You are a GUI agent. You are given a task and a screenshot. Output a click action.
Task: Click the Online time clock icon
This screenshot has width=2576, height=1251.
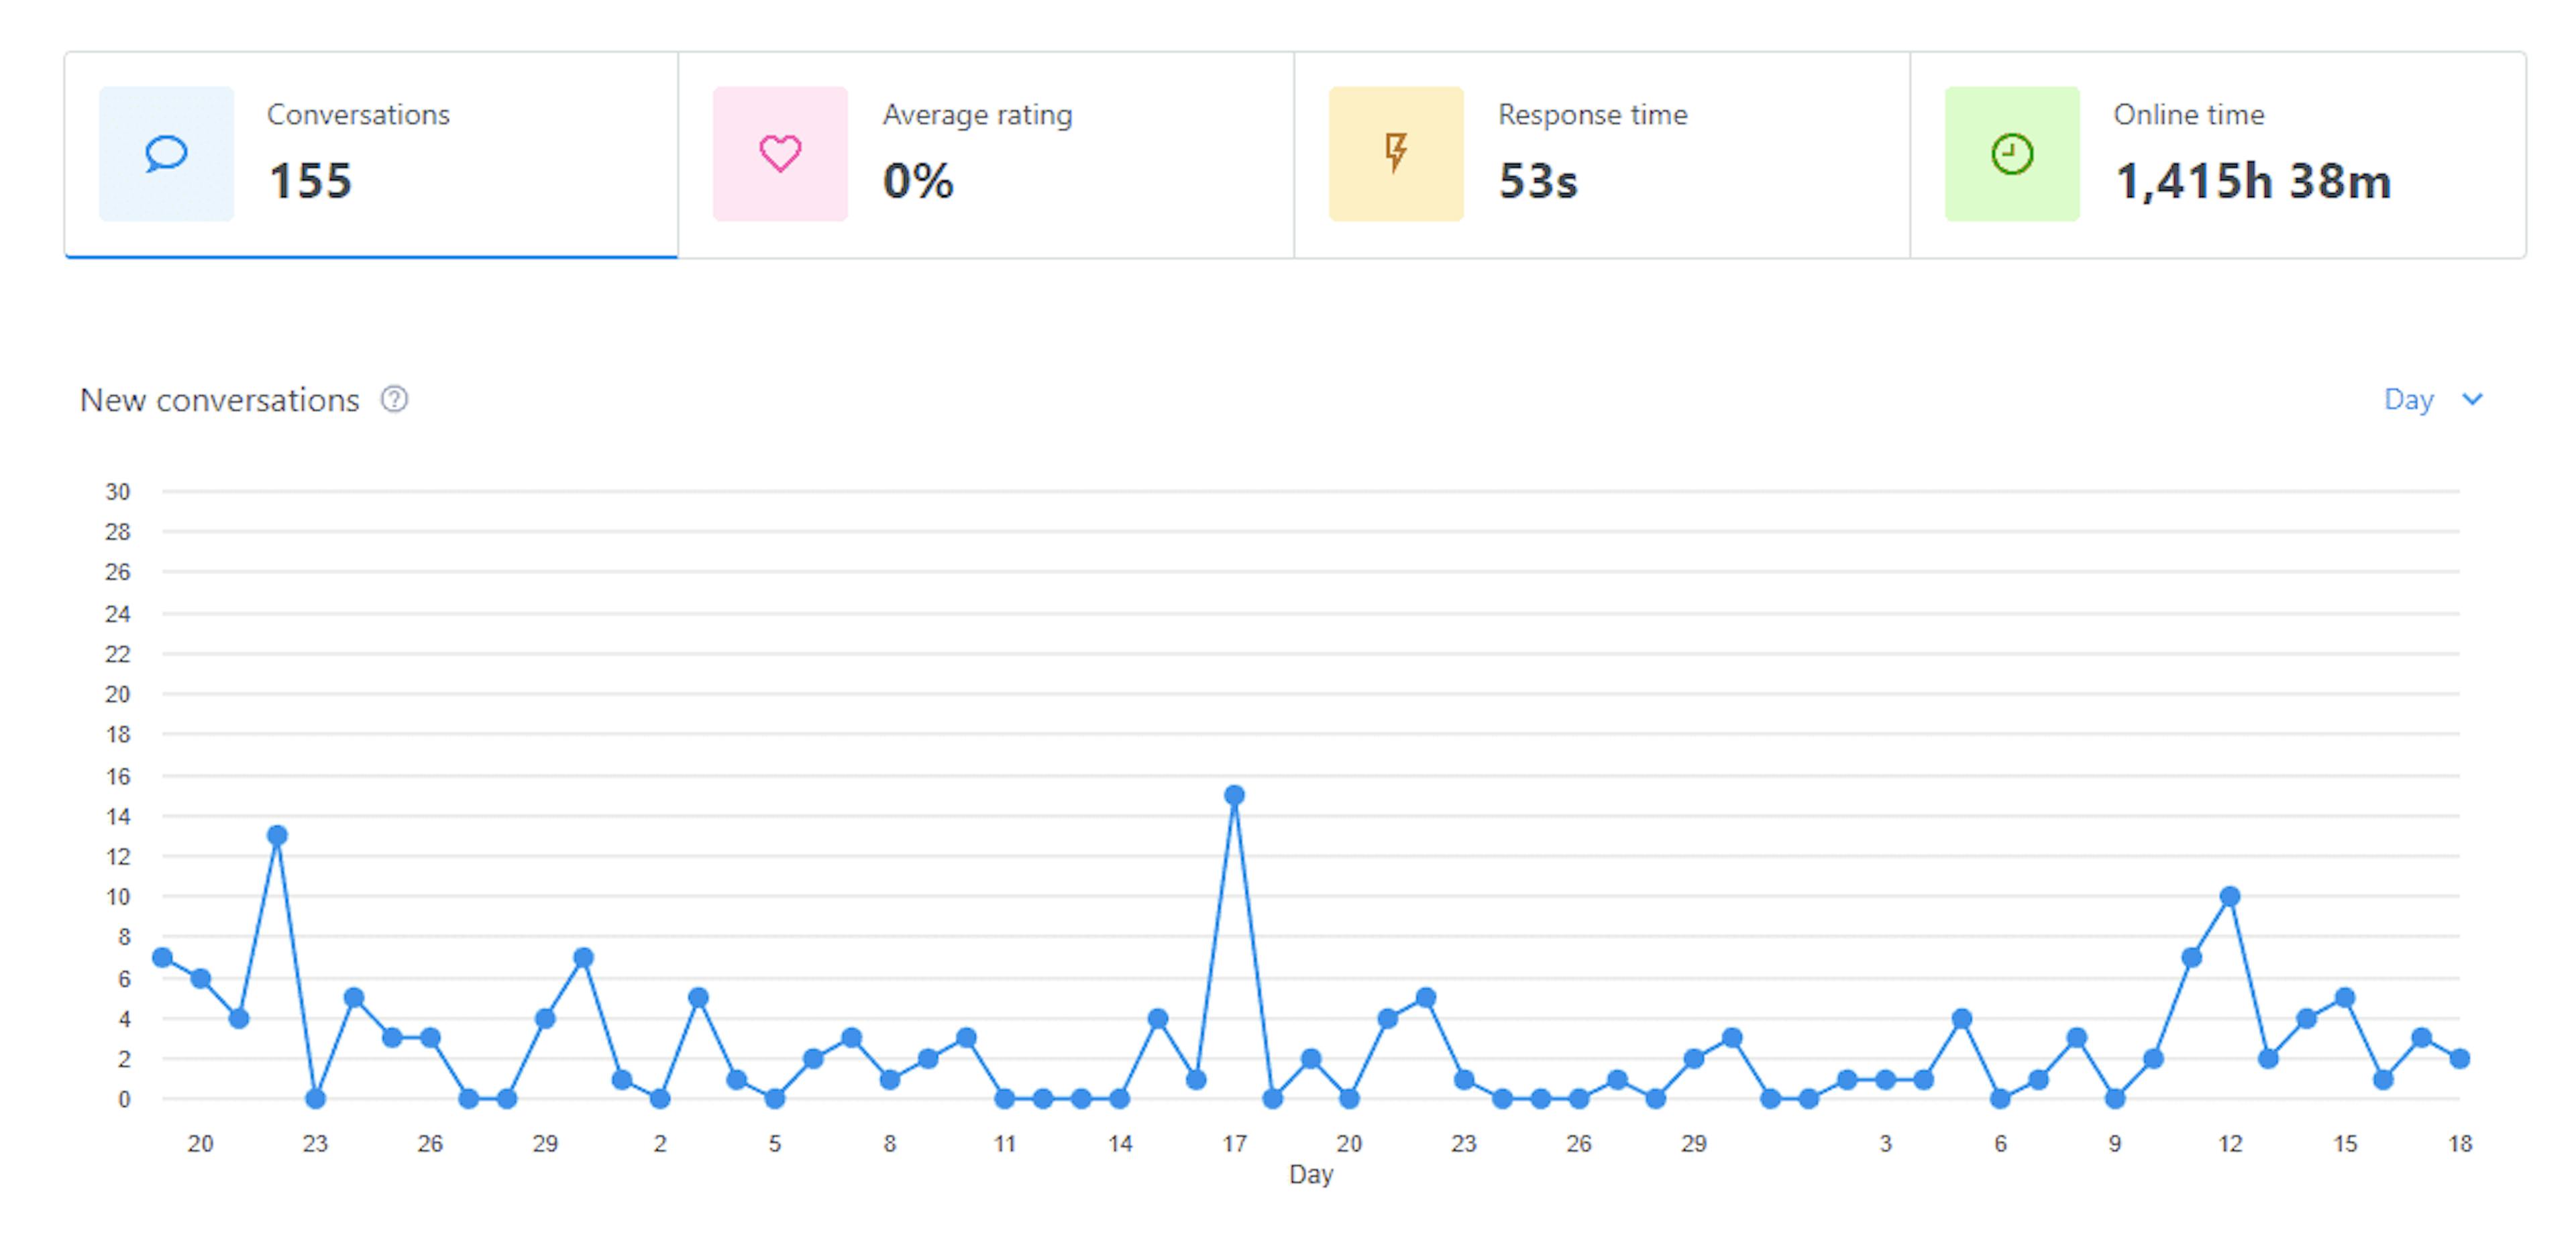[x=2012, y=154]
